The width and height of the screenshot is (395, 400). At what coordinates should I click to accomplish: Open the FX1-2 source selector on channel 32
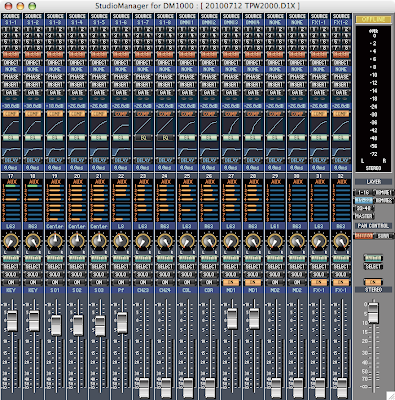341,22
